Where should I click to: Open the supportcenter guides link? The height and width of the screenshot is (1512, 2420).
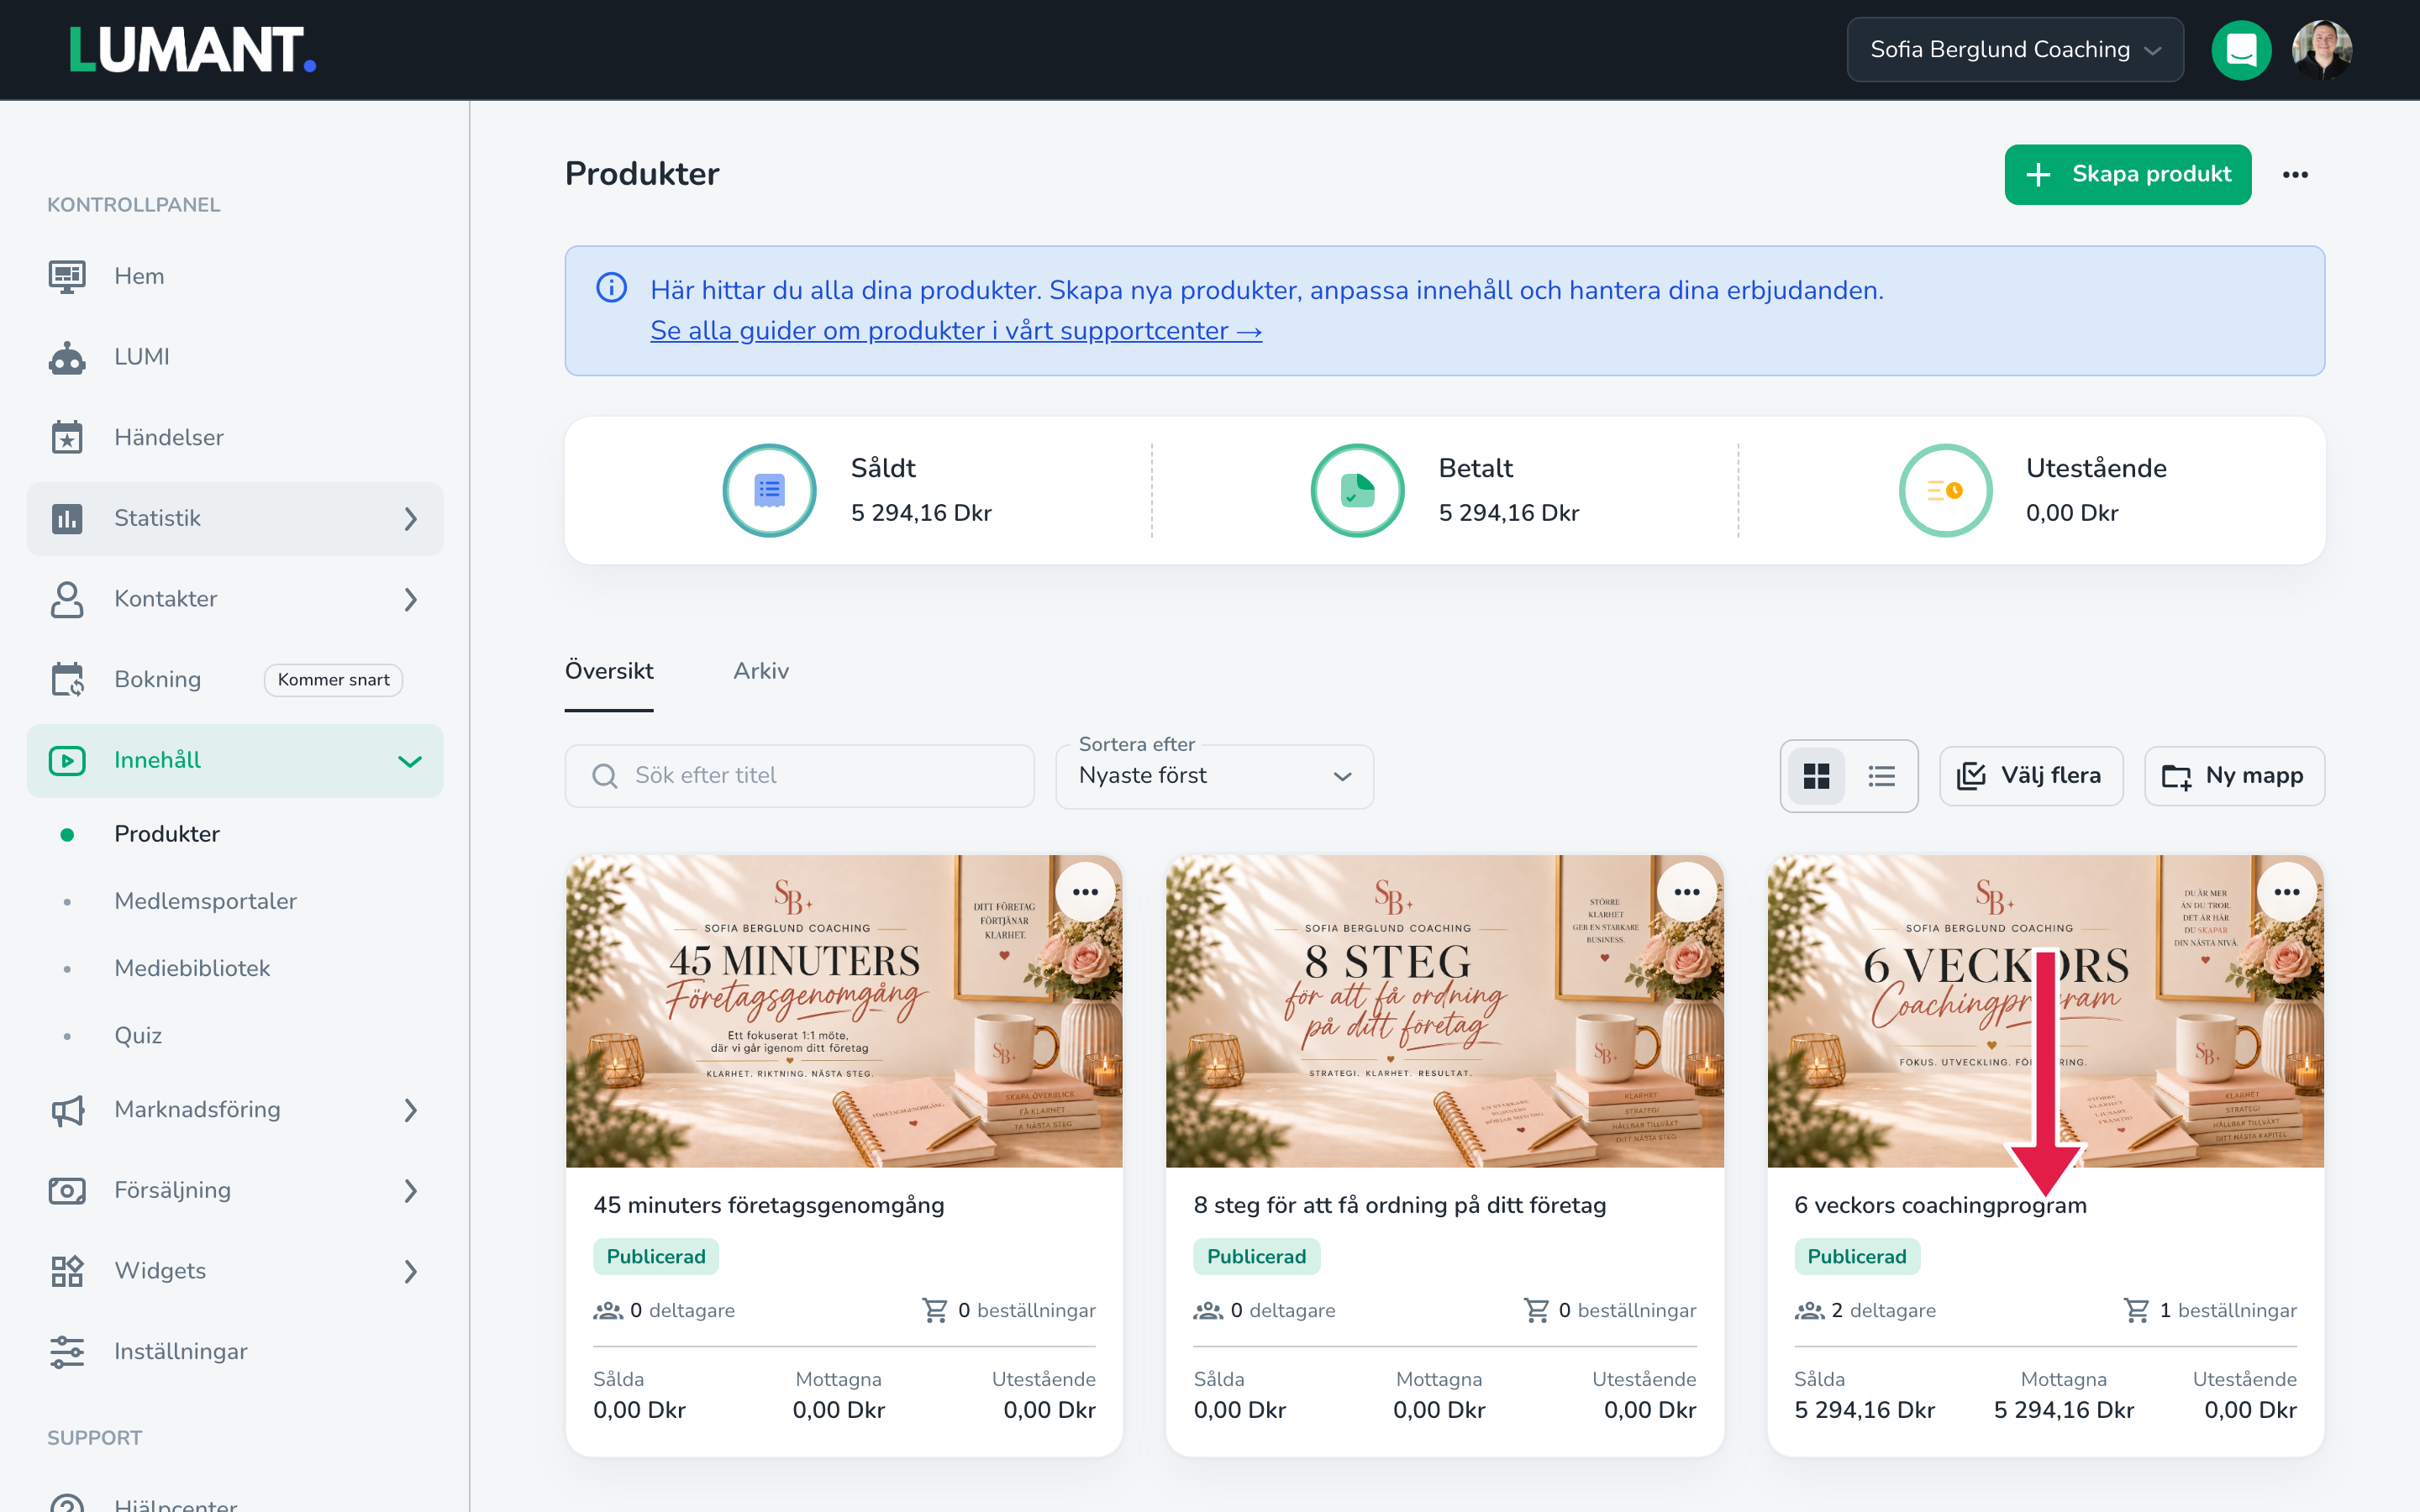coord(956,331)
